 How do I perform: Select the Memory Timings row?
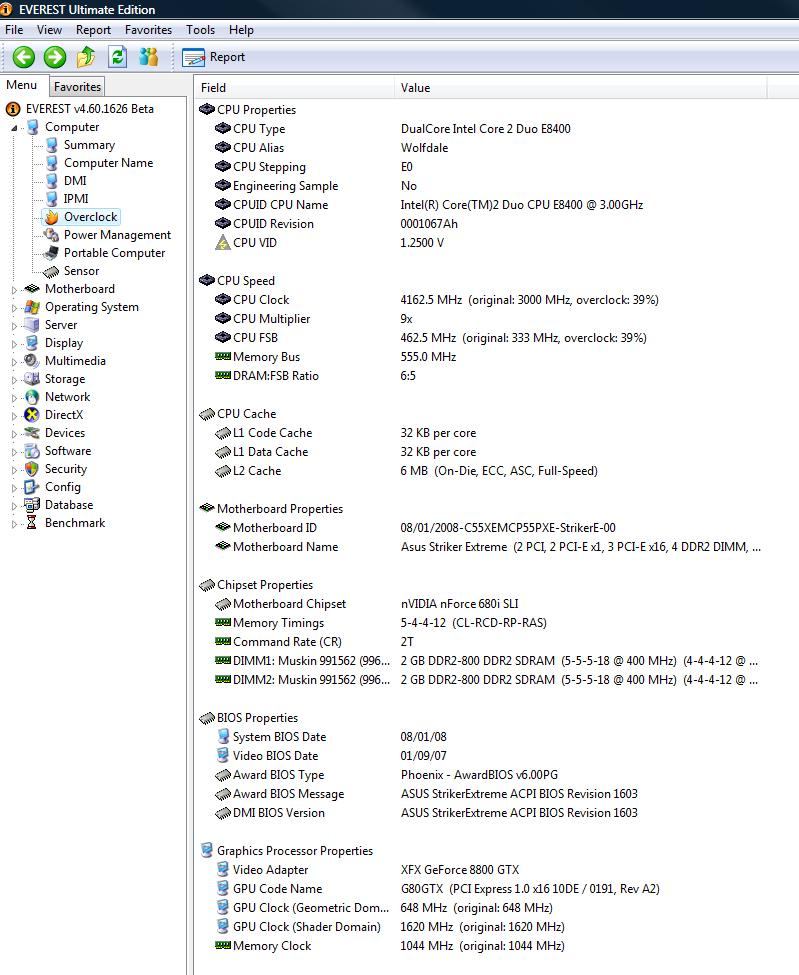(x=381, y=622)
